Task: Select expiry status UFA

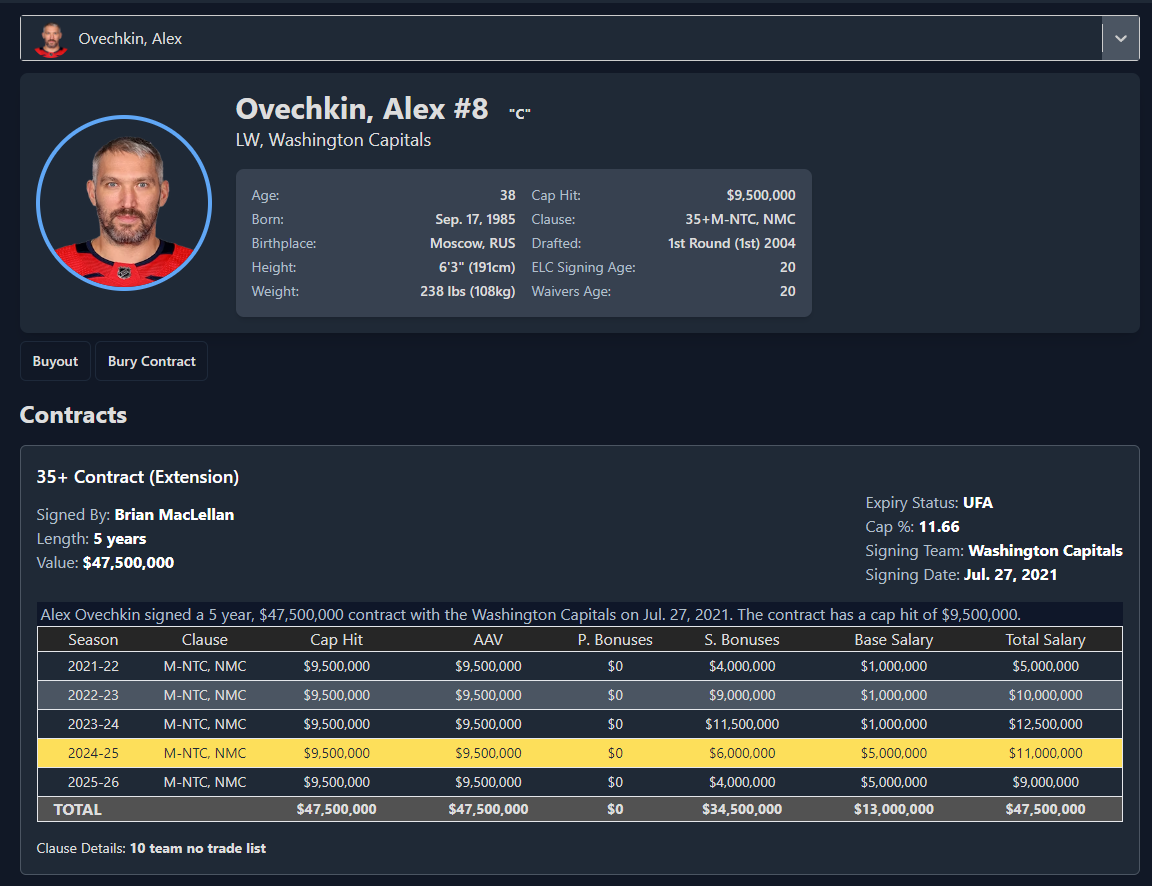Action: (978, 503)
